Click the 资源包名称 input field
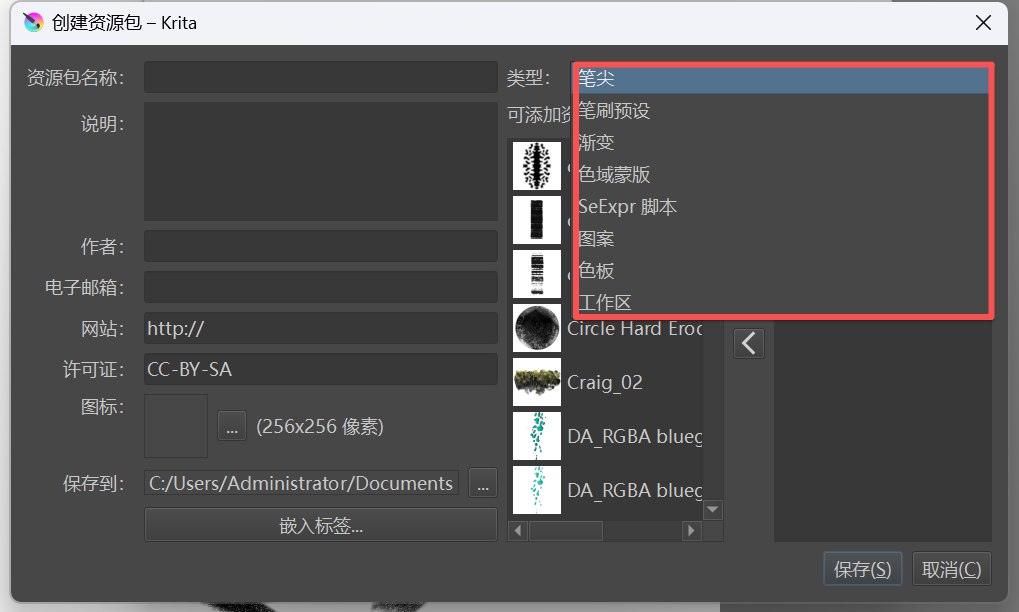The image size is (1019, 612). coord(320,78)
